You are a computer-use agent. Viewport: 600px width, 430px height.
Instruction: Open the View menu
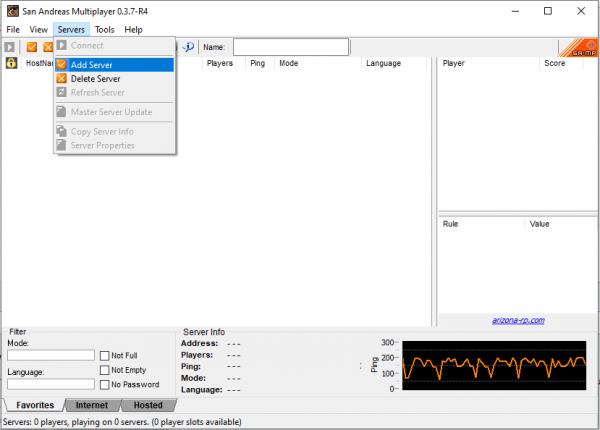39,30
